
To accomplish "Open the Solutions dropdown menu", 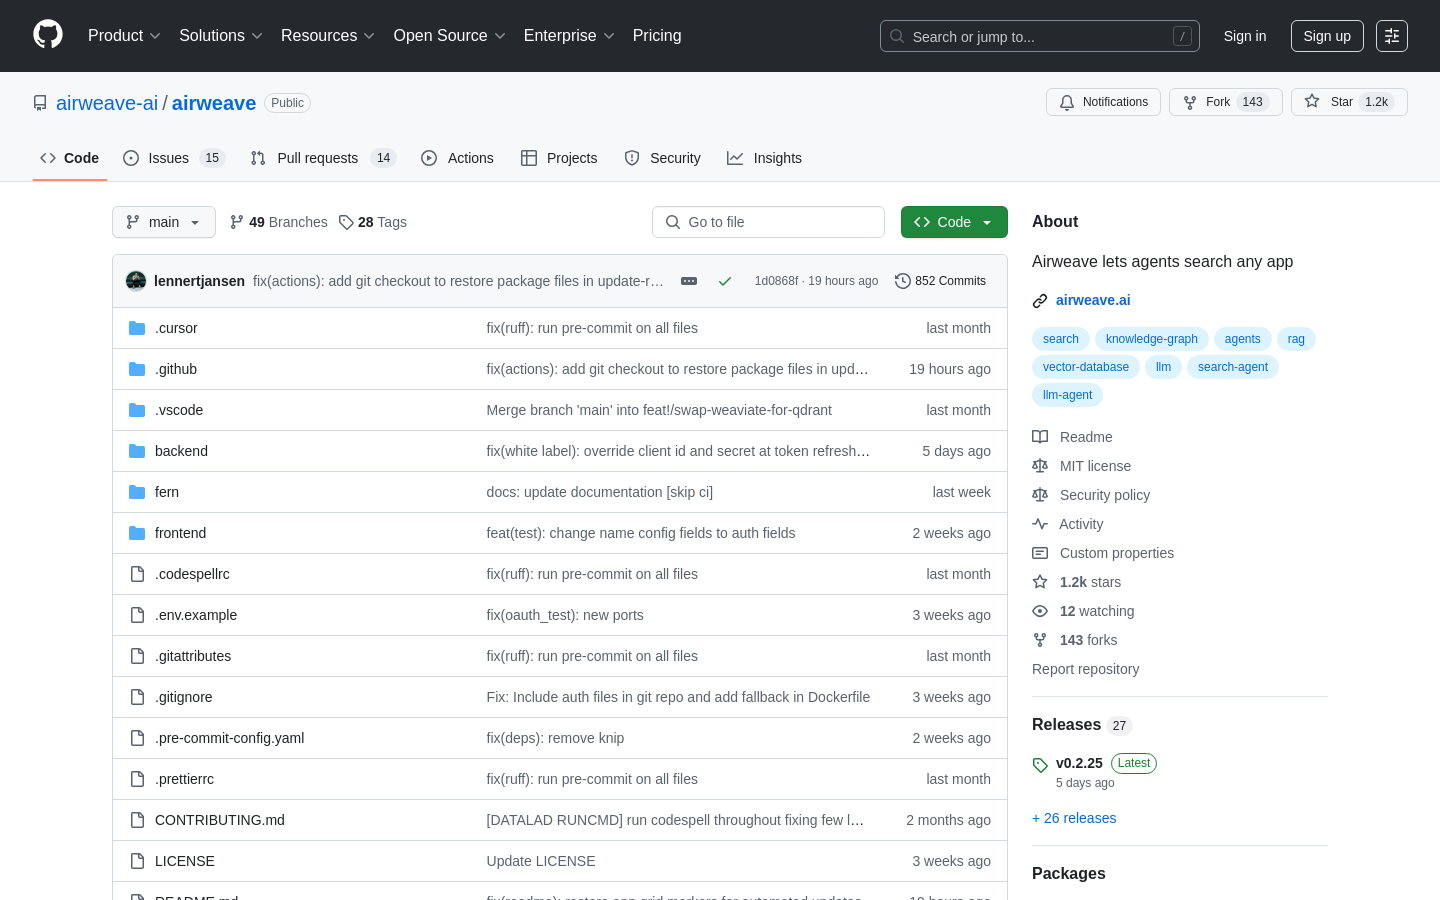I will point(221,35).
